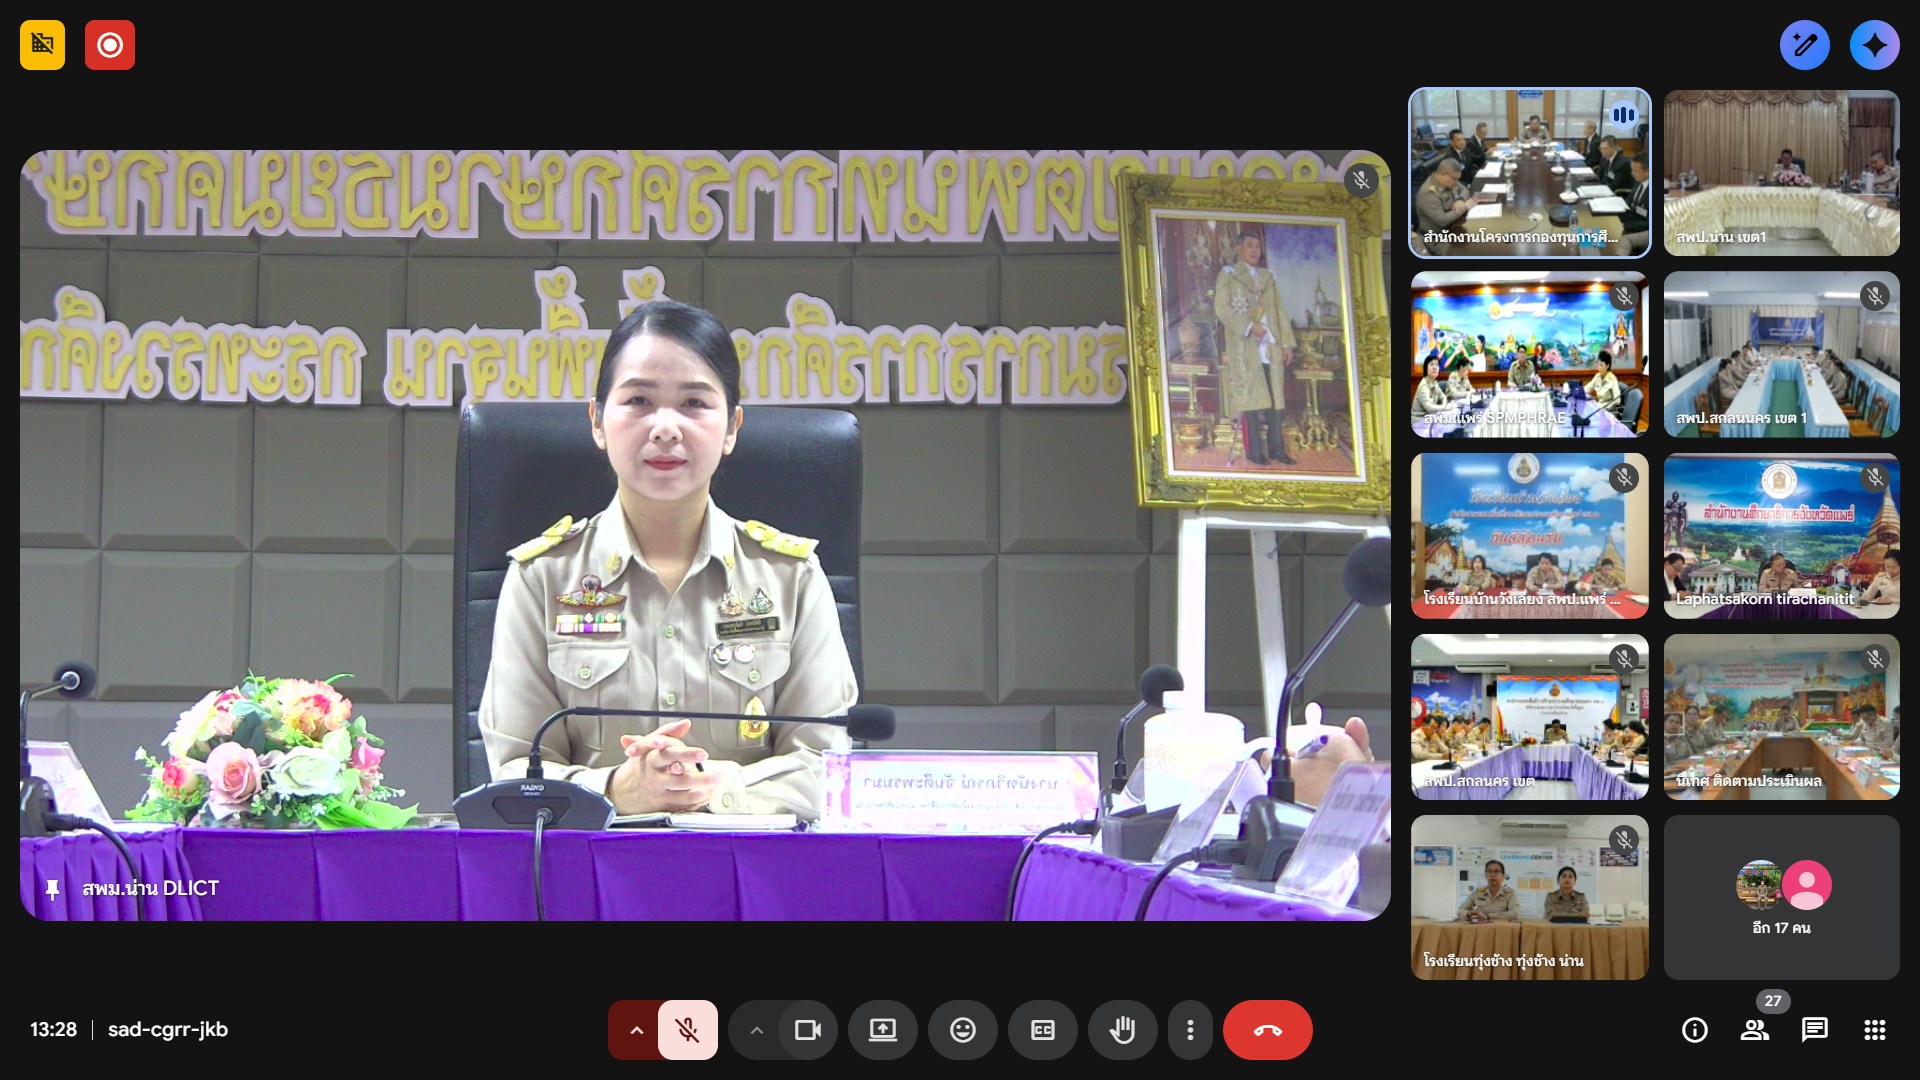1920x1080 pixels.
Task: Expand audio settings arrow beside microphone
Action: (x=636, y=1030)
